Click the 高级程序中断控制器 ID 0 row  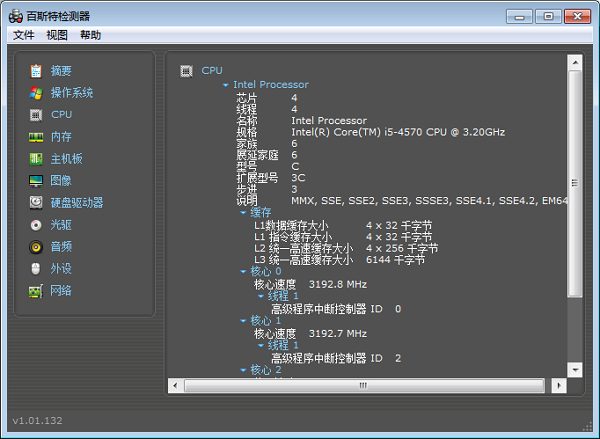pos(336,309)
